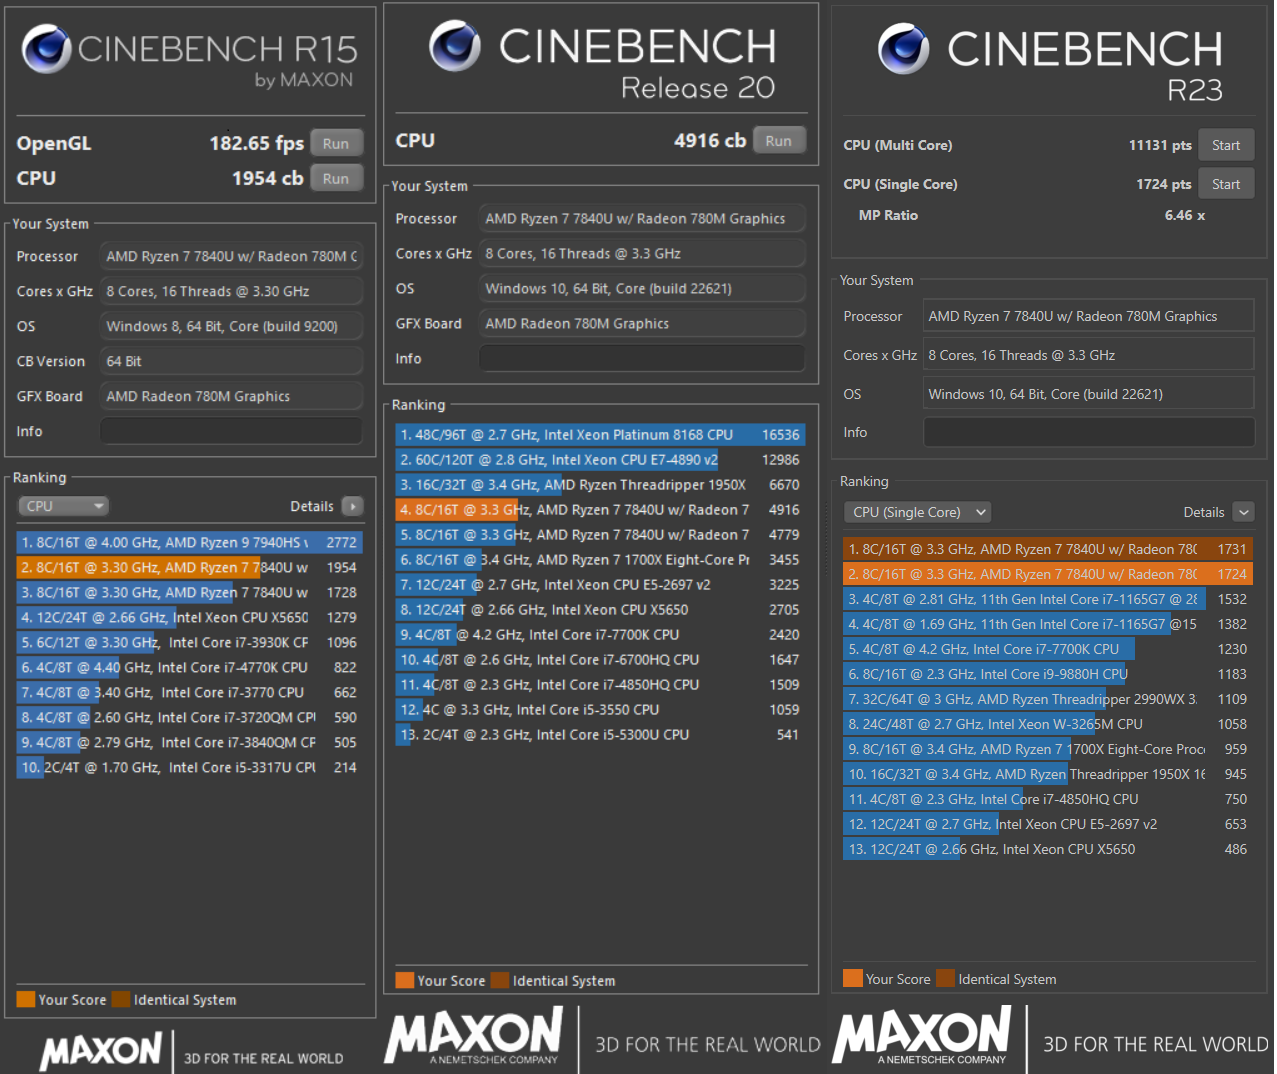The width and height of the screenshot is (1277, 1074).
Task: Select the Core i7-6700HQ row in Release 20
Action: [600, 659]
